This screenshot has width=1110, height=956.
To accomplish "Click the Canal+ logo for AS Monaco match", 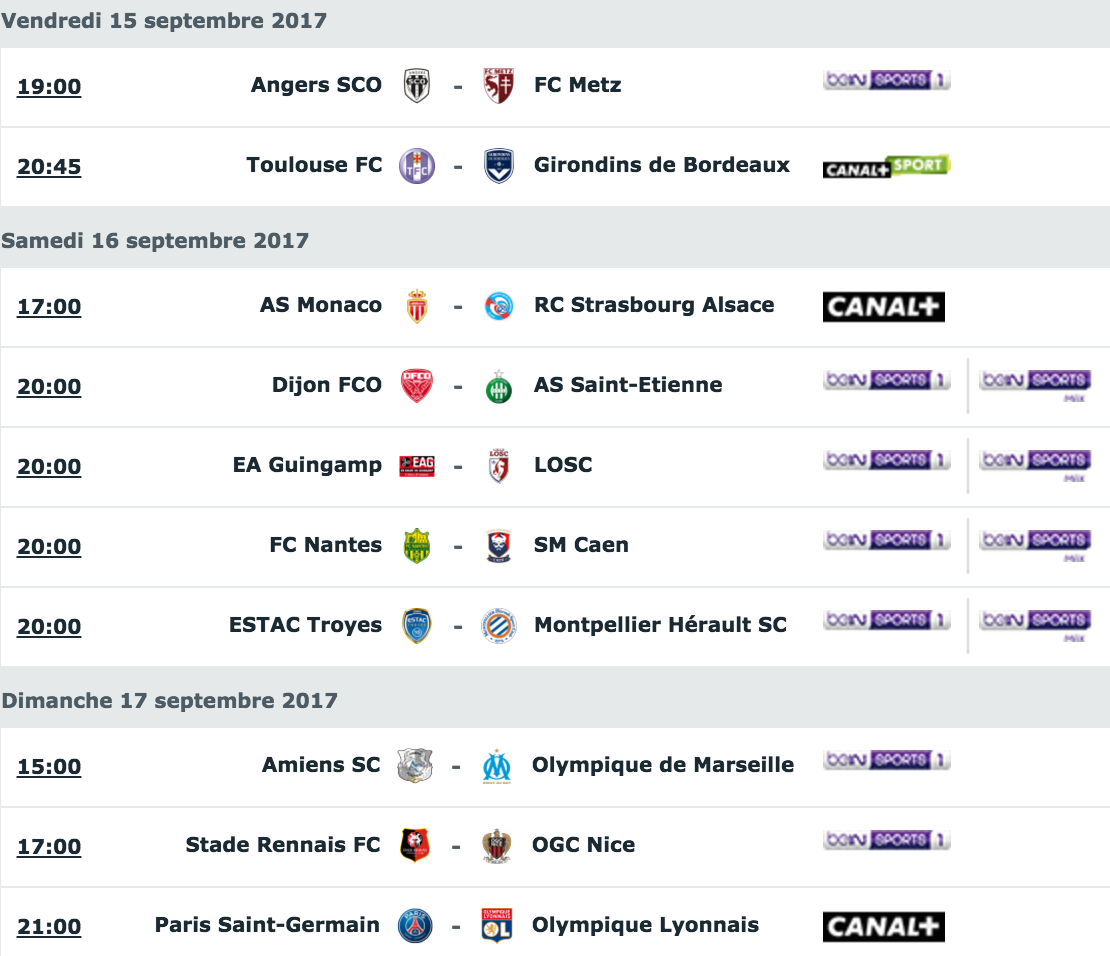I will [883, 307].
